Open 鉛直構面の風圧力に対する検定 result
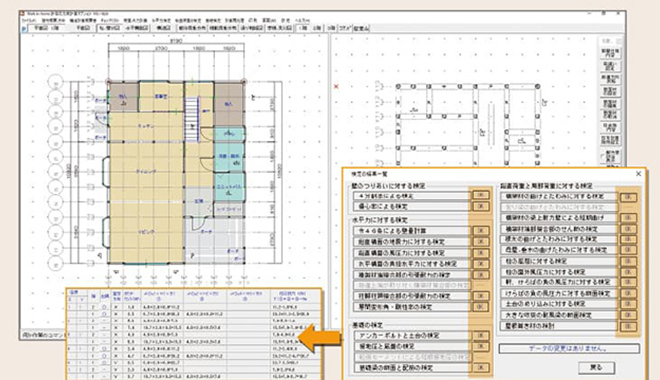This screenshot has width=660, height=380. coord(412,253)
